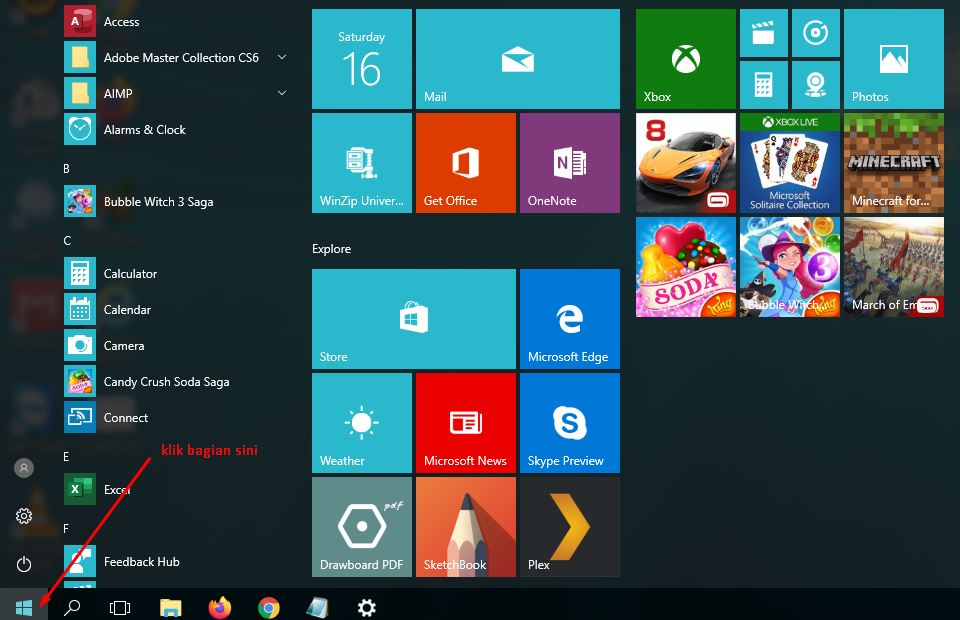Open Alarms & Clock from app list
Image resolution: width=960 pixels, height=620 pixels.
pyautogui.click(x=145, y=130)
